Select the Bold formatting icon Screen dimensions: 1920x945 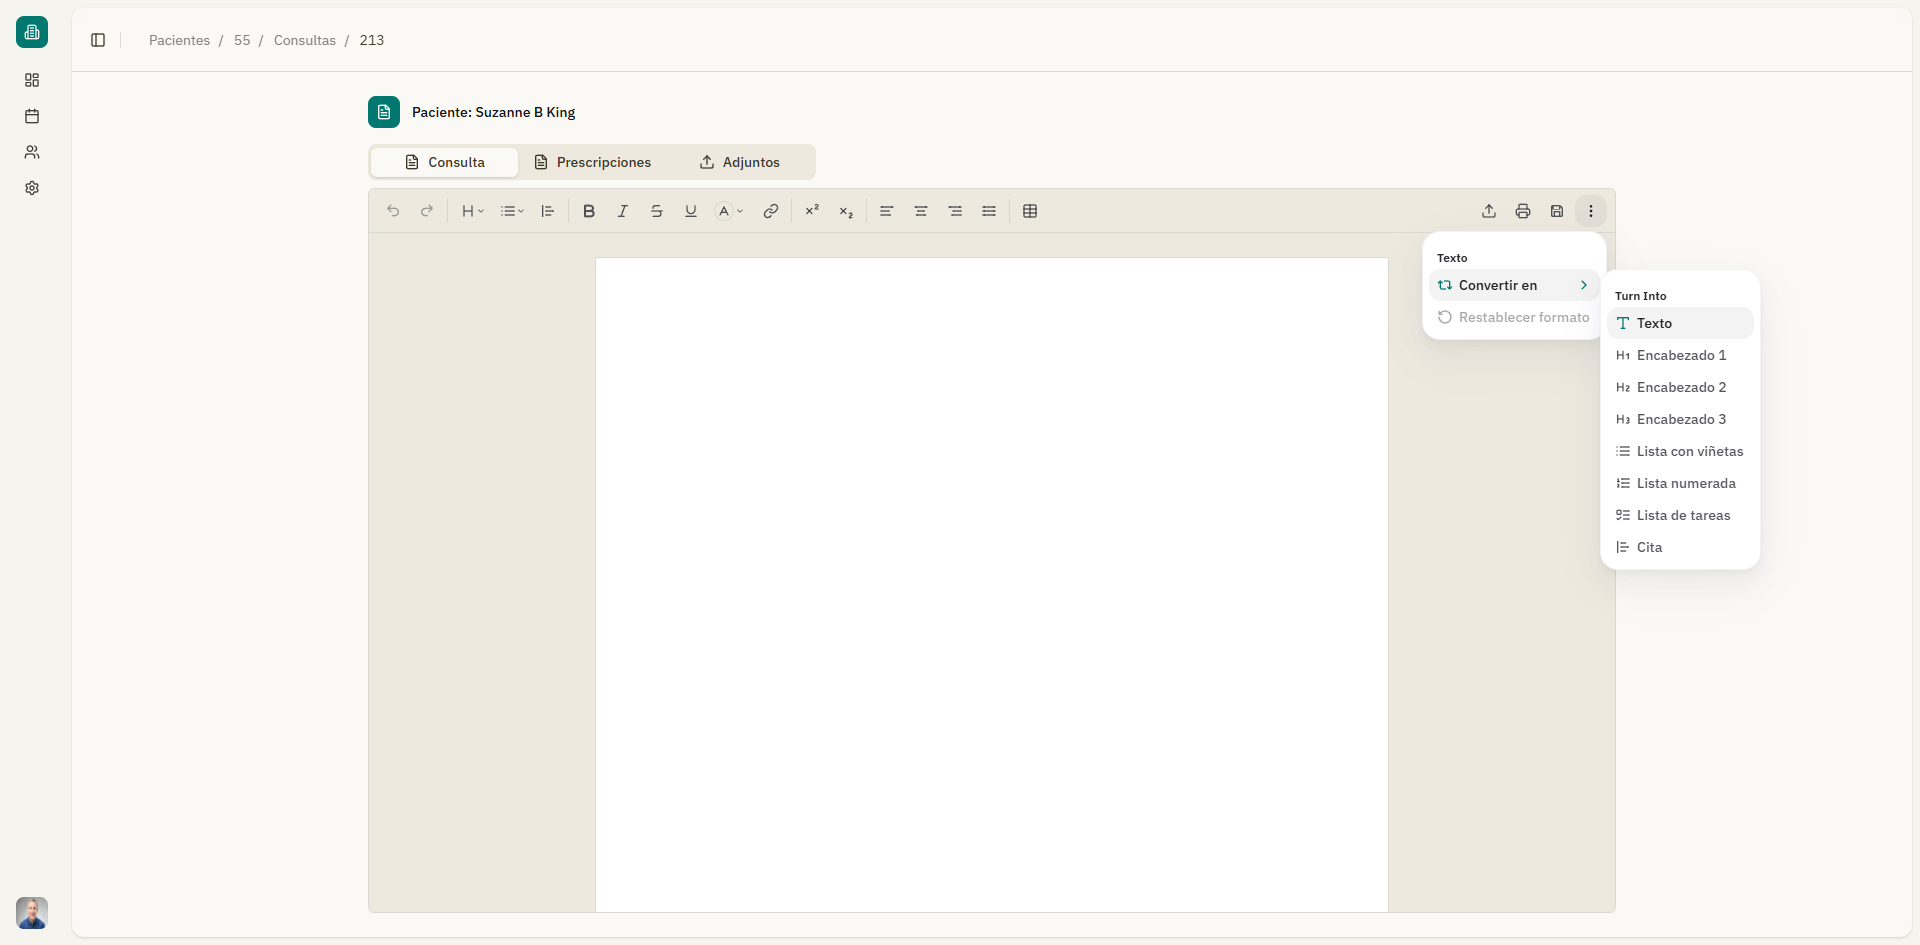coord(588,211)
